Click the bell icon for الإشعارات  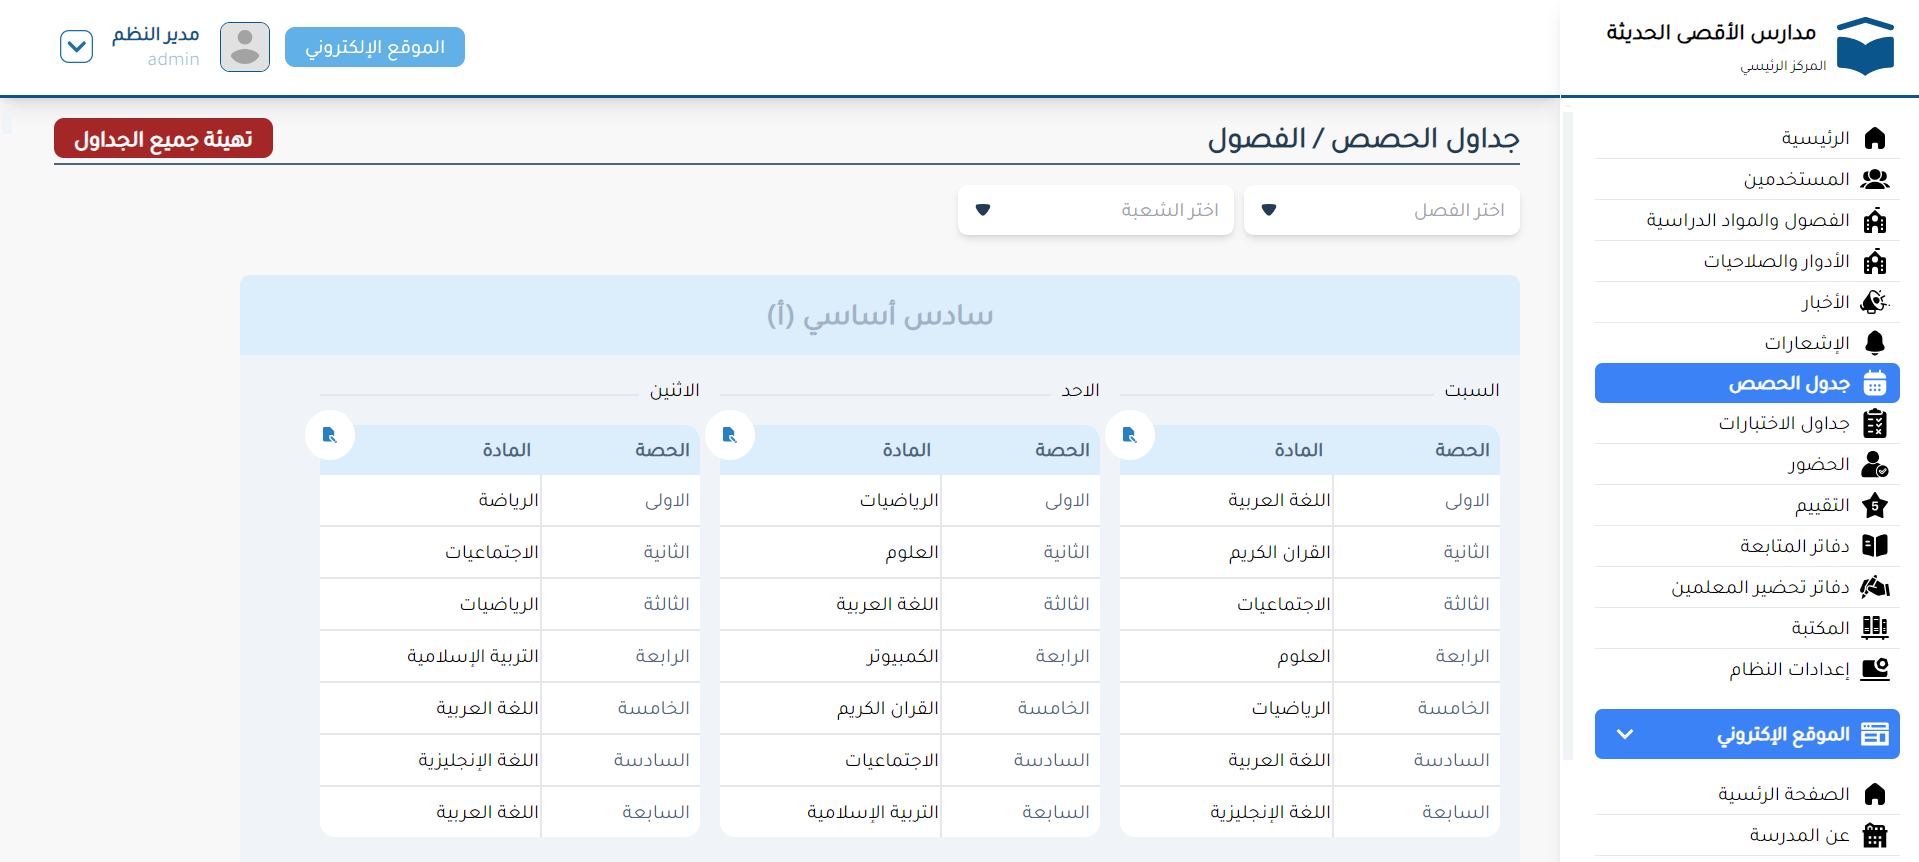(x=1874, y=343)
